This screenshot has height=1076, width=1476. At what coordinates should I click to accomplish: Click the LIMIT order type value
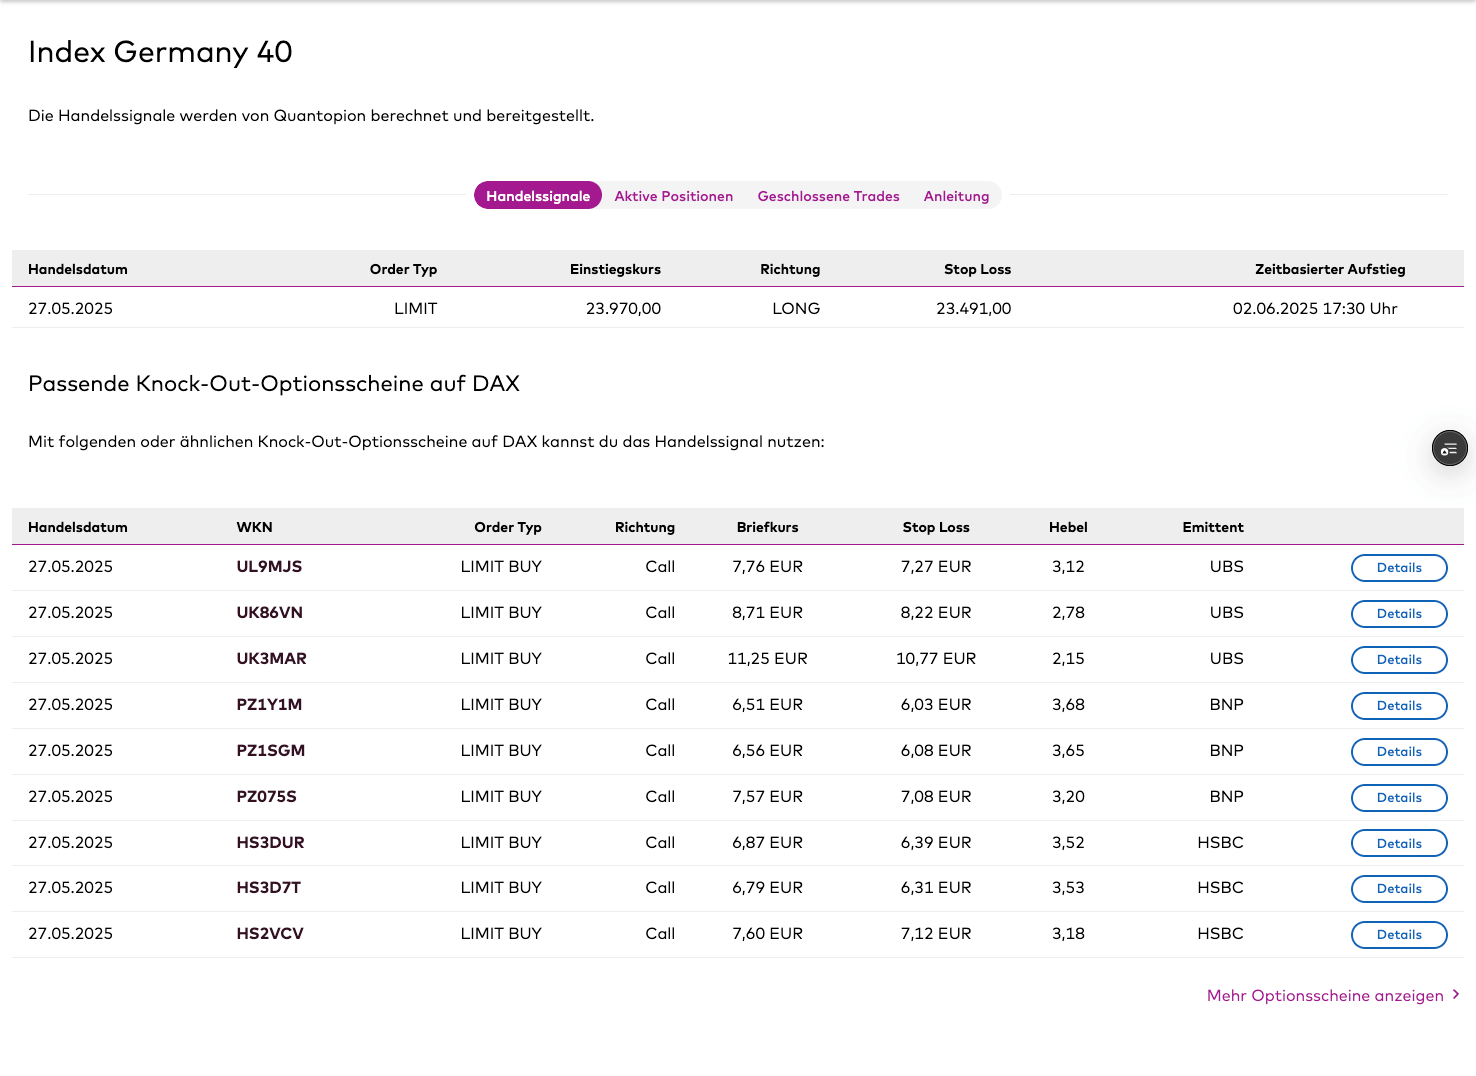(x=415, y=308)
